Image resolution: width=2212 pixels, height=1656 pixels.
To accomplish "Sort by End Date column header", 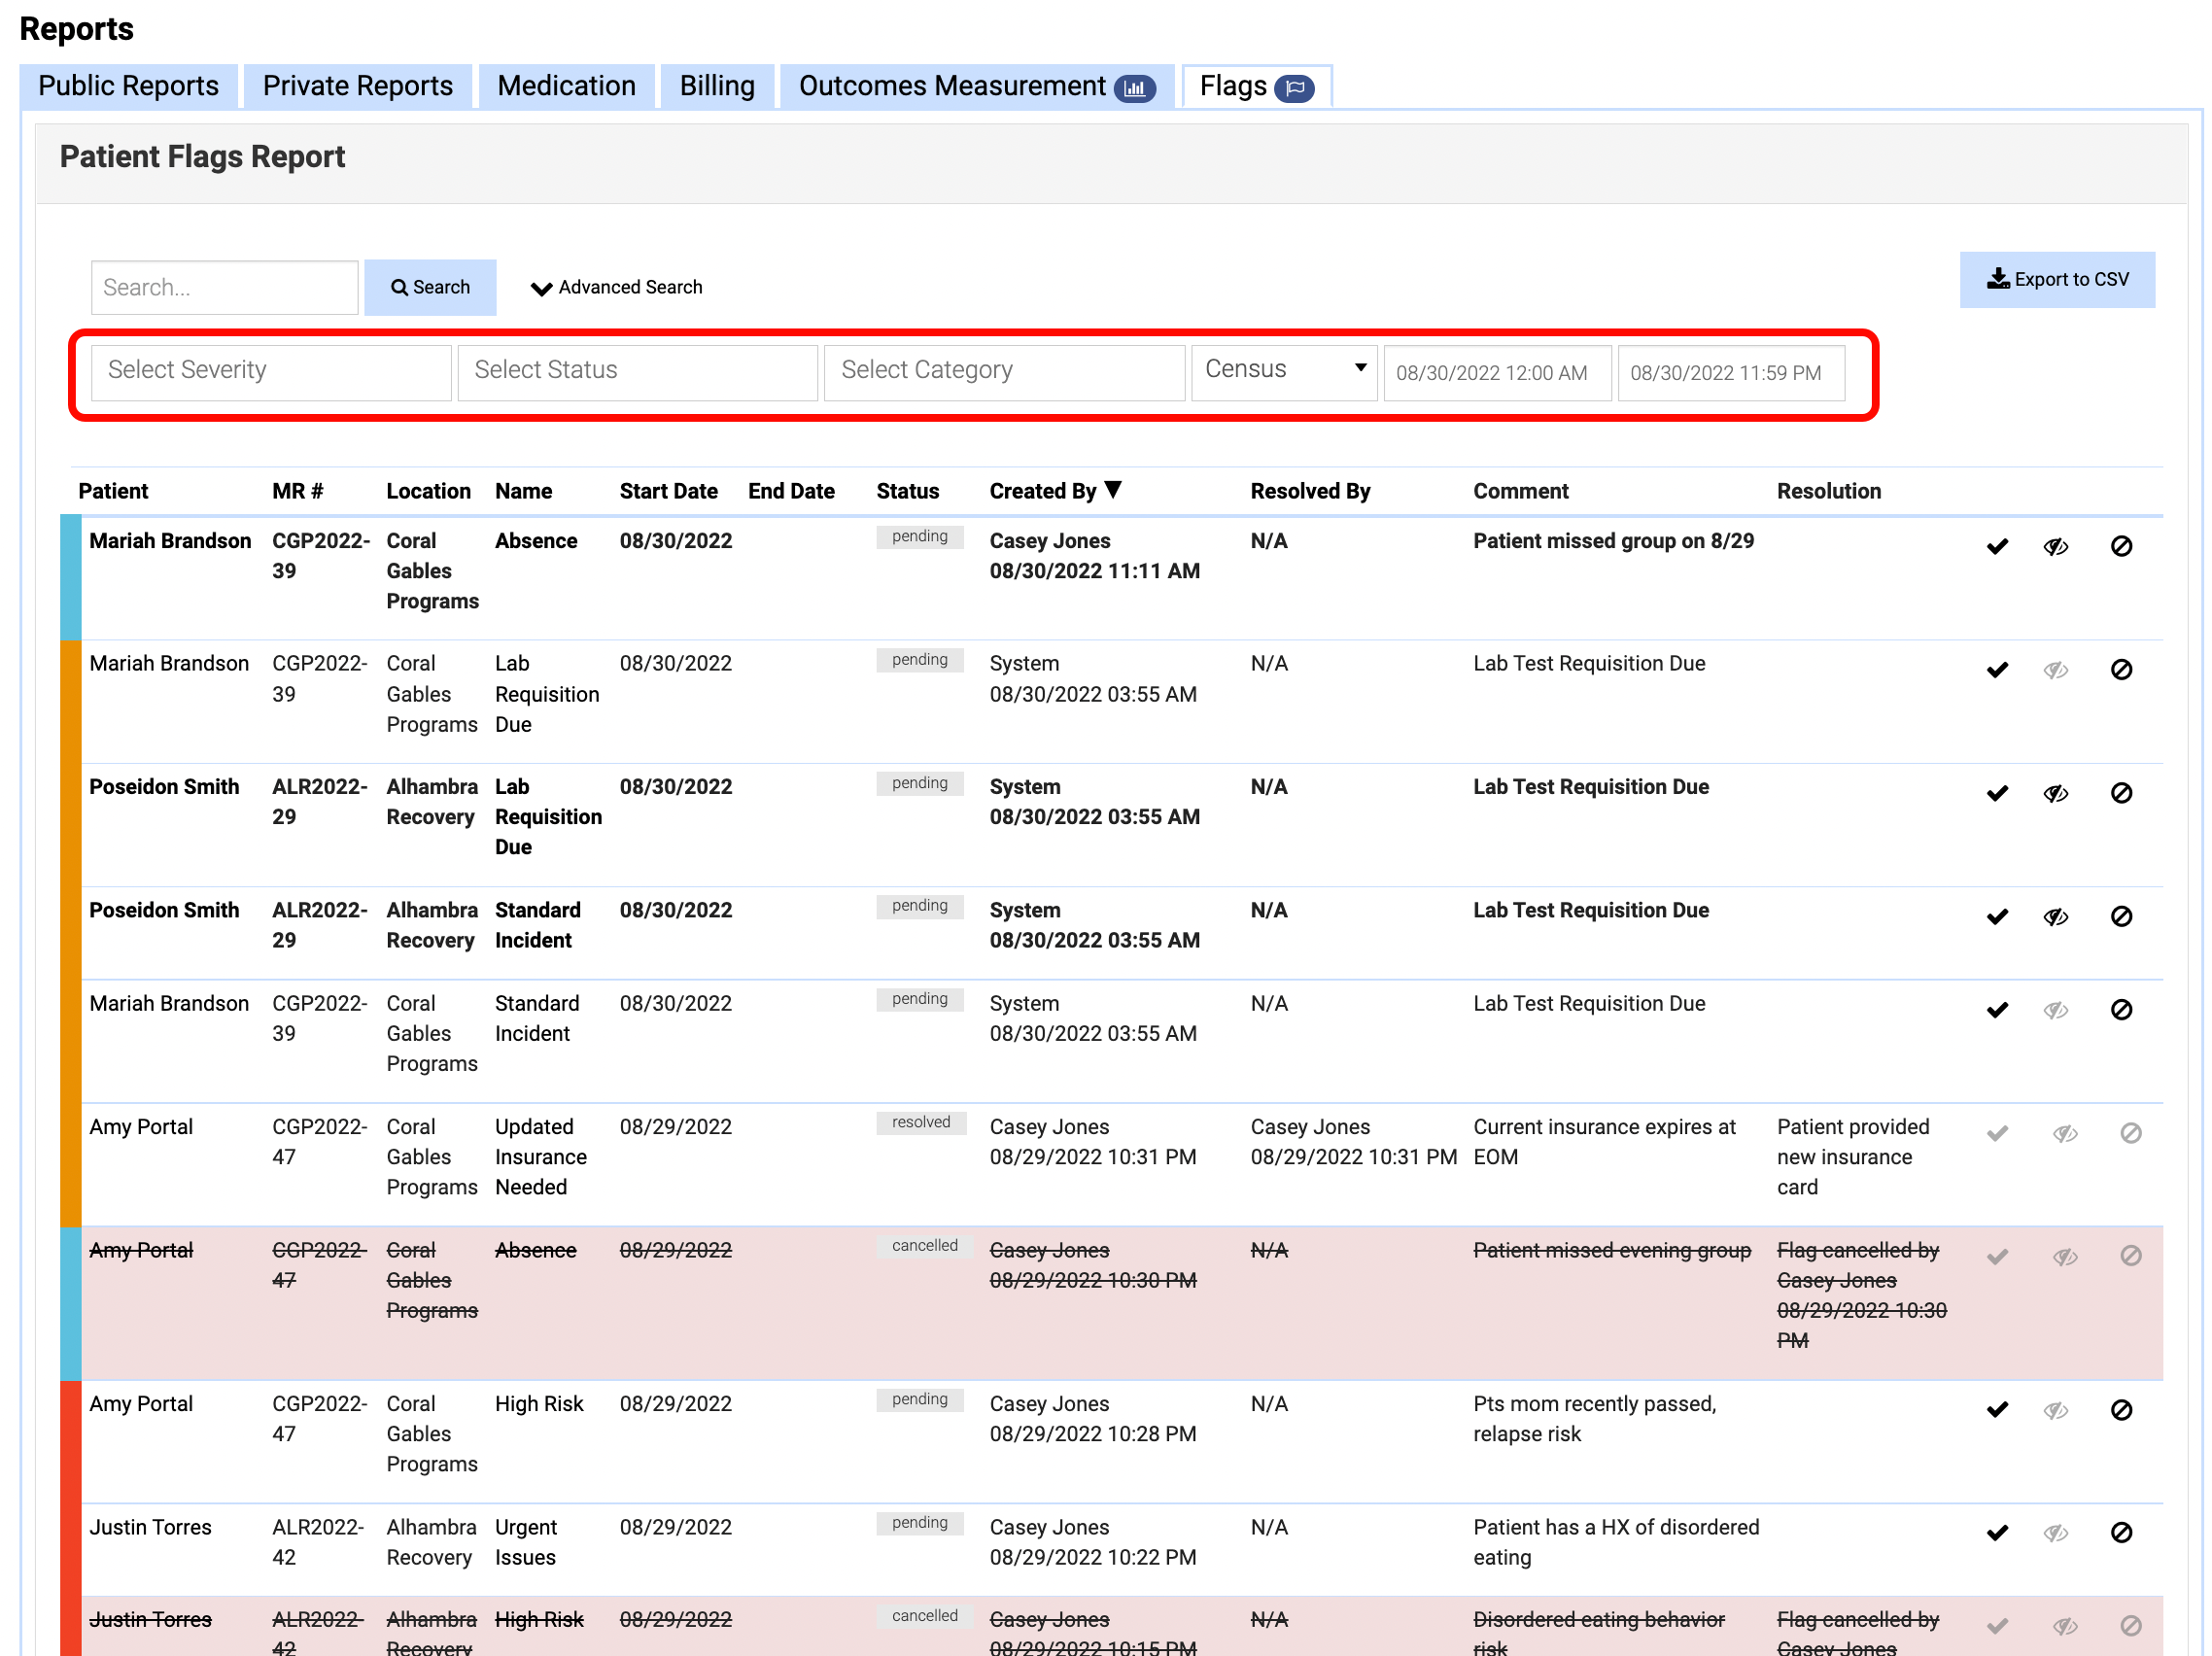I will 791,491.
